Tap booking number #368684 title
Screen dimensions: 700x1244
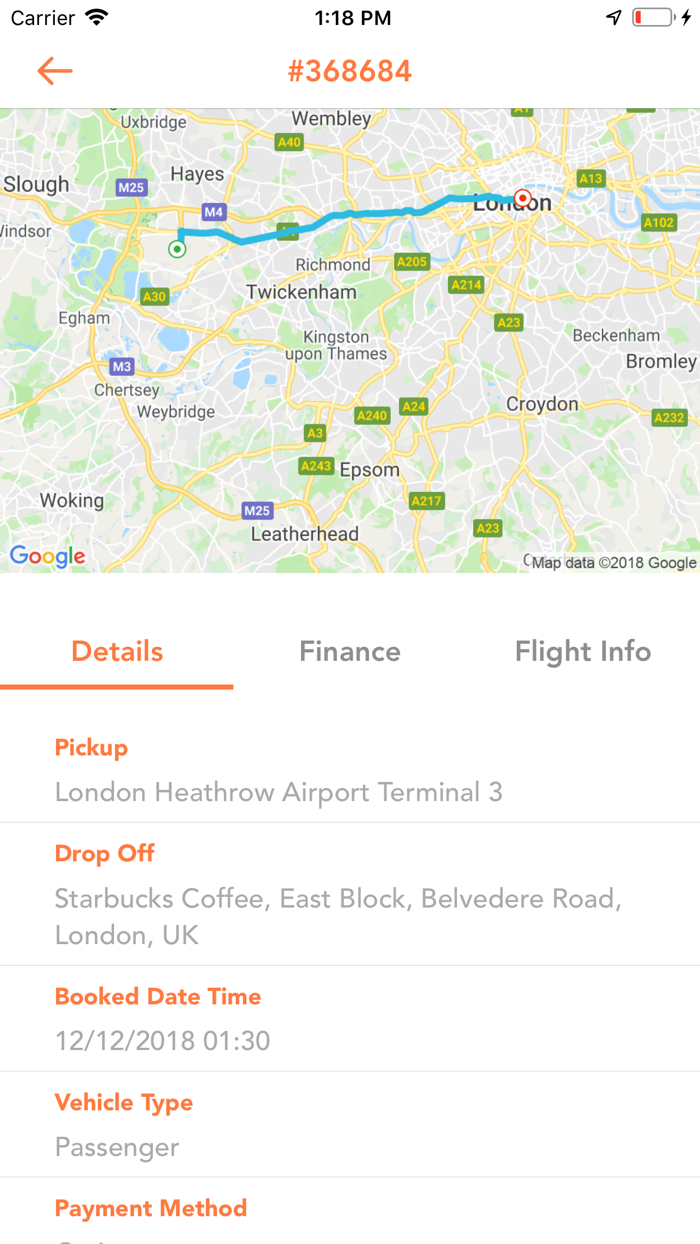[350, 71]
